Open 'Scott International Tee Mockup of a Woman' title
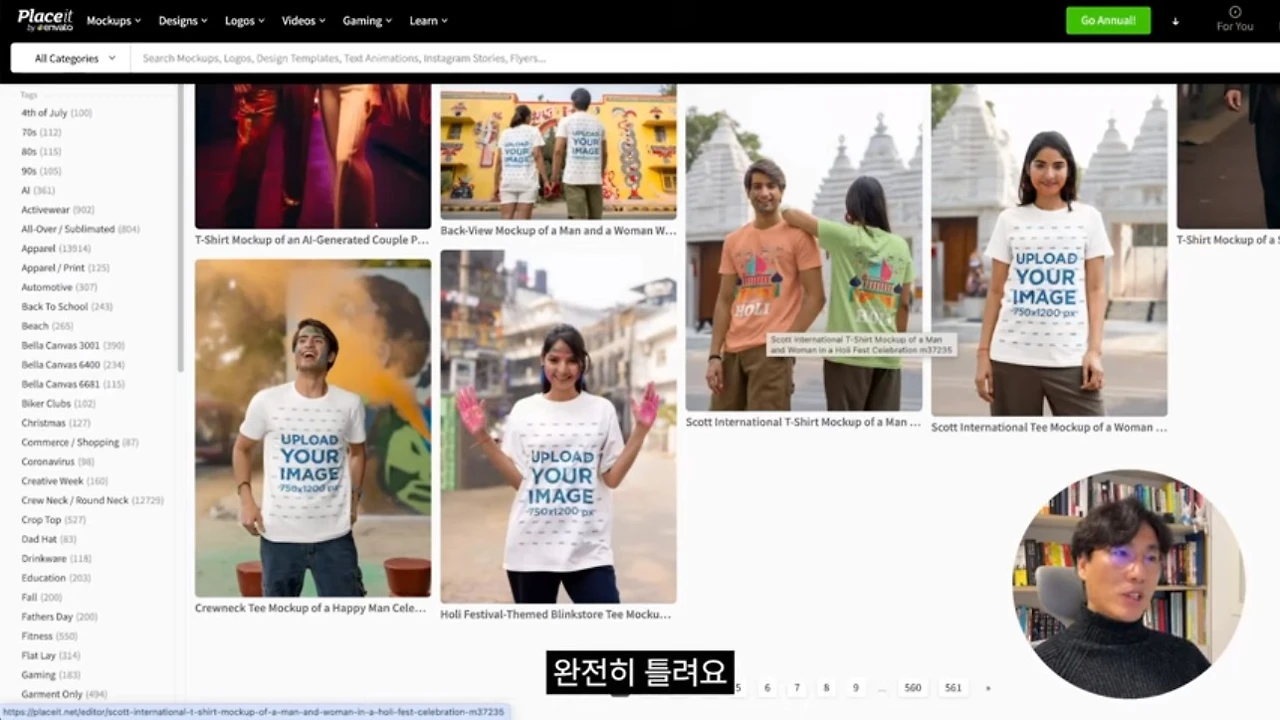This screenshot has height=720, width=1280. pos(1049,427)
